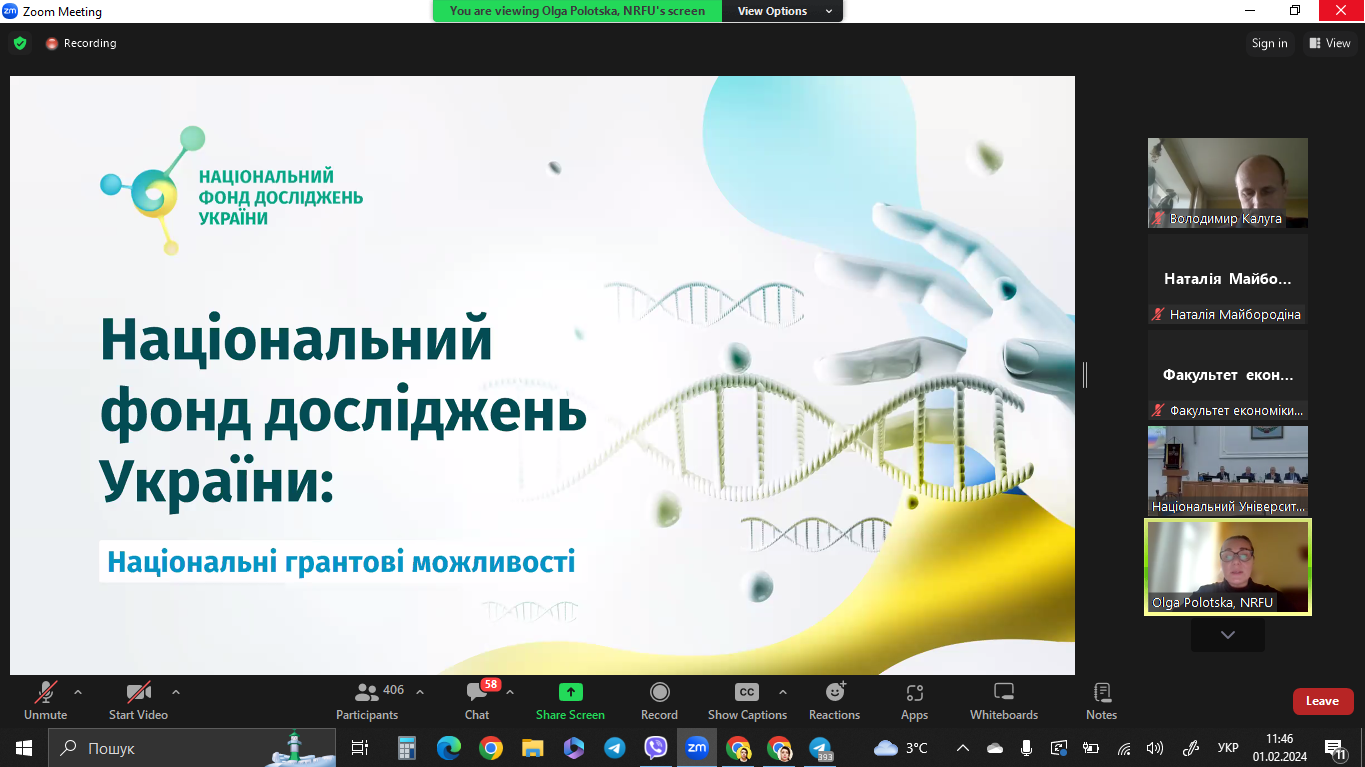Open the notifications center icon
The height and width of the screenshot is (767, 1365).
coord(1335,749)
